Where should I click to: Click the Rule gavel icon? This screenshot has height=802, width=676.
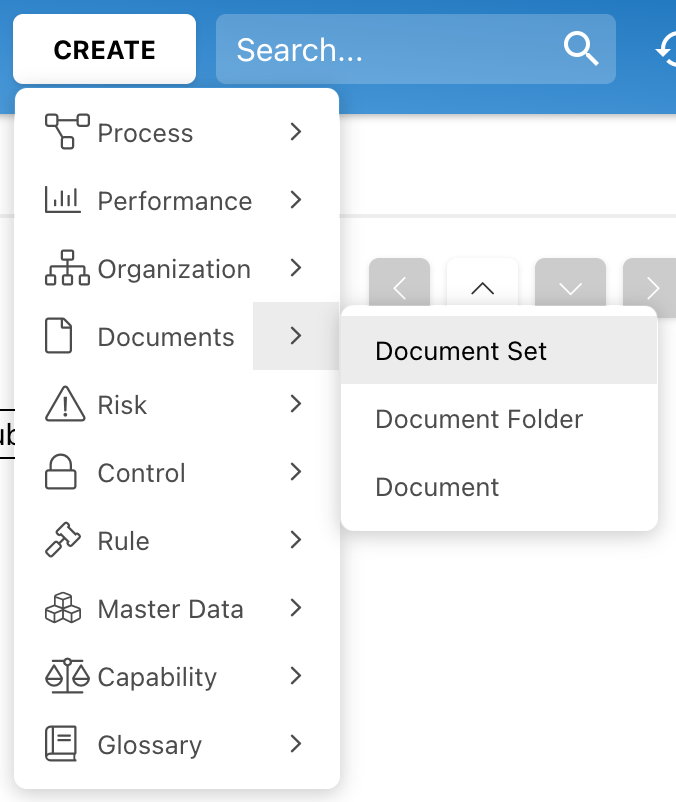[63, 541]
